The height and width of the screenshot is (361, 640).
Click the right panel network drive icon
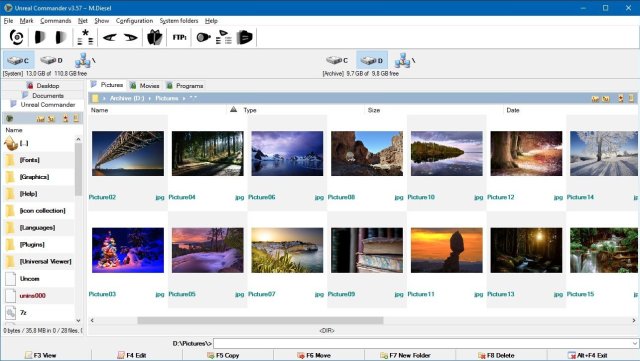(x=402, y=60)
